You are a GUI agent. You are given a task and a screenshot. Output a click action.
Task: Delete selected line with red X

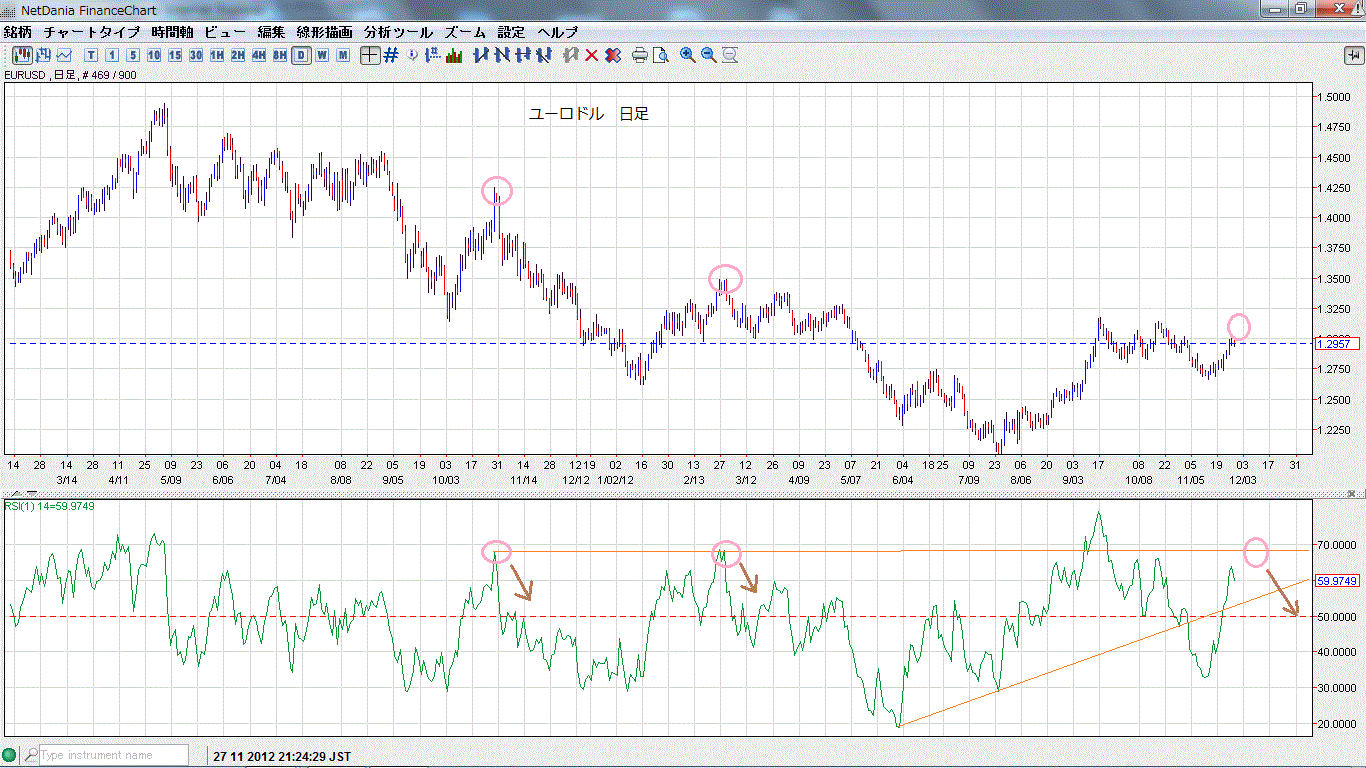(592, 55)
